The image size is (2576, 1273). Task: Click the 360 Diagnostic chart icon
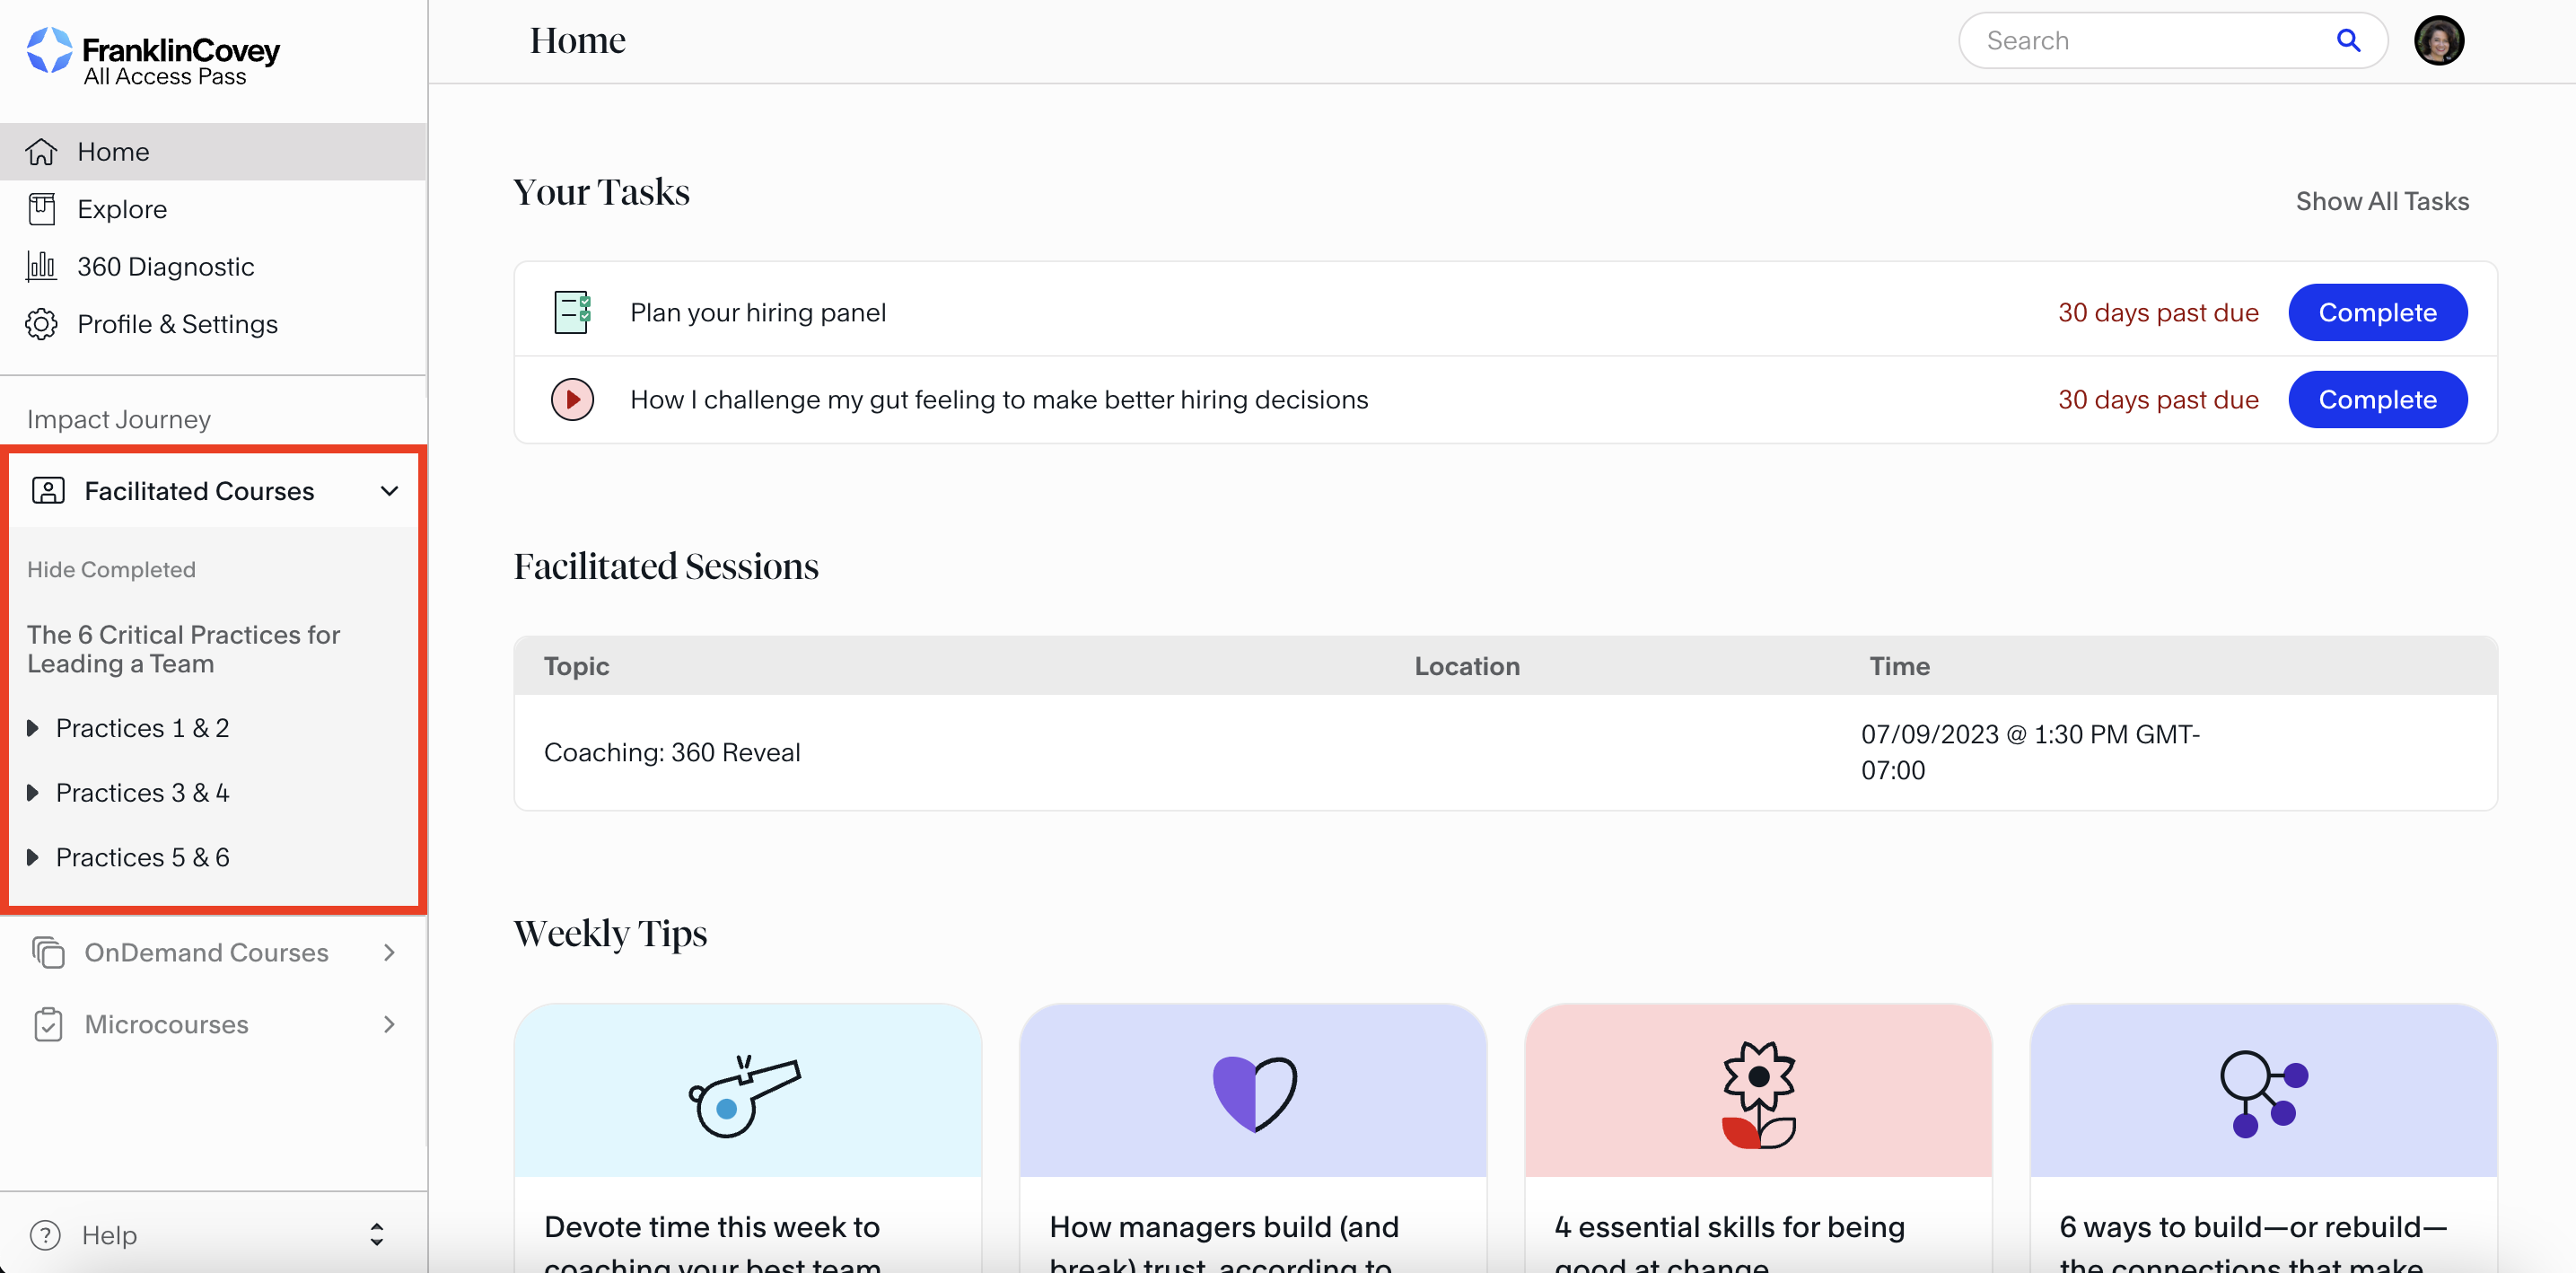[x=41, y=266]
